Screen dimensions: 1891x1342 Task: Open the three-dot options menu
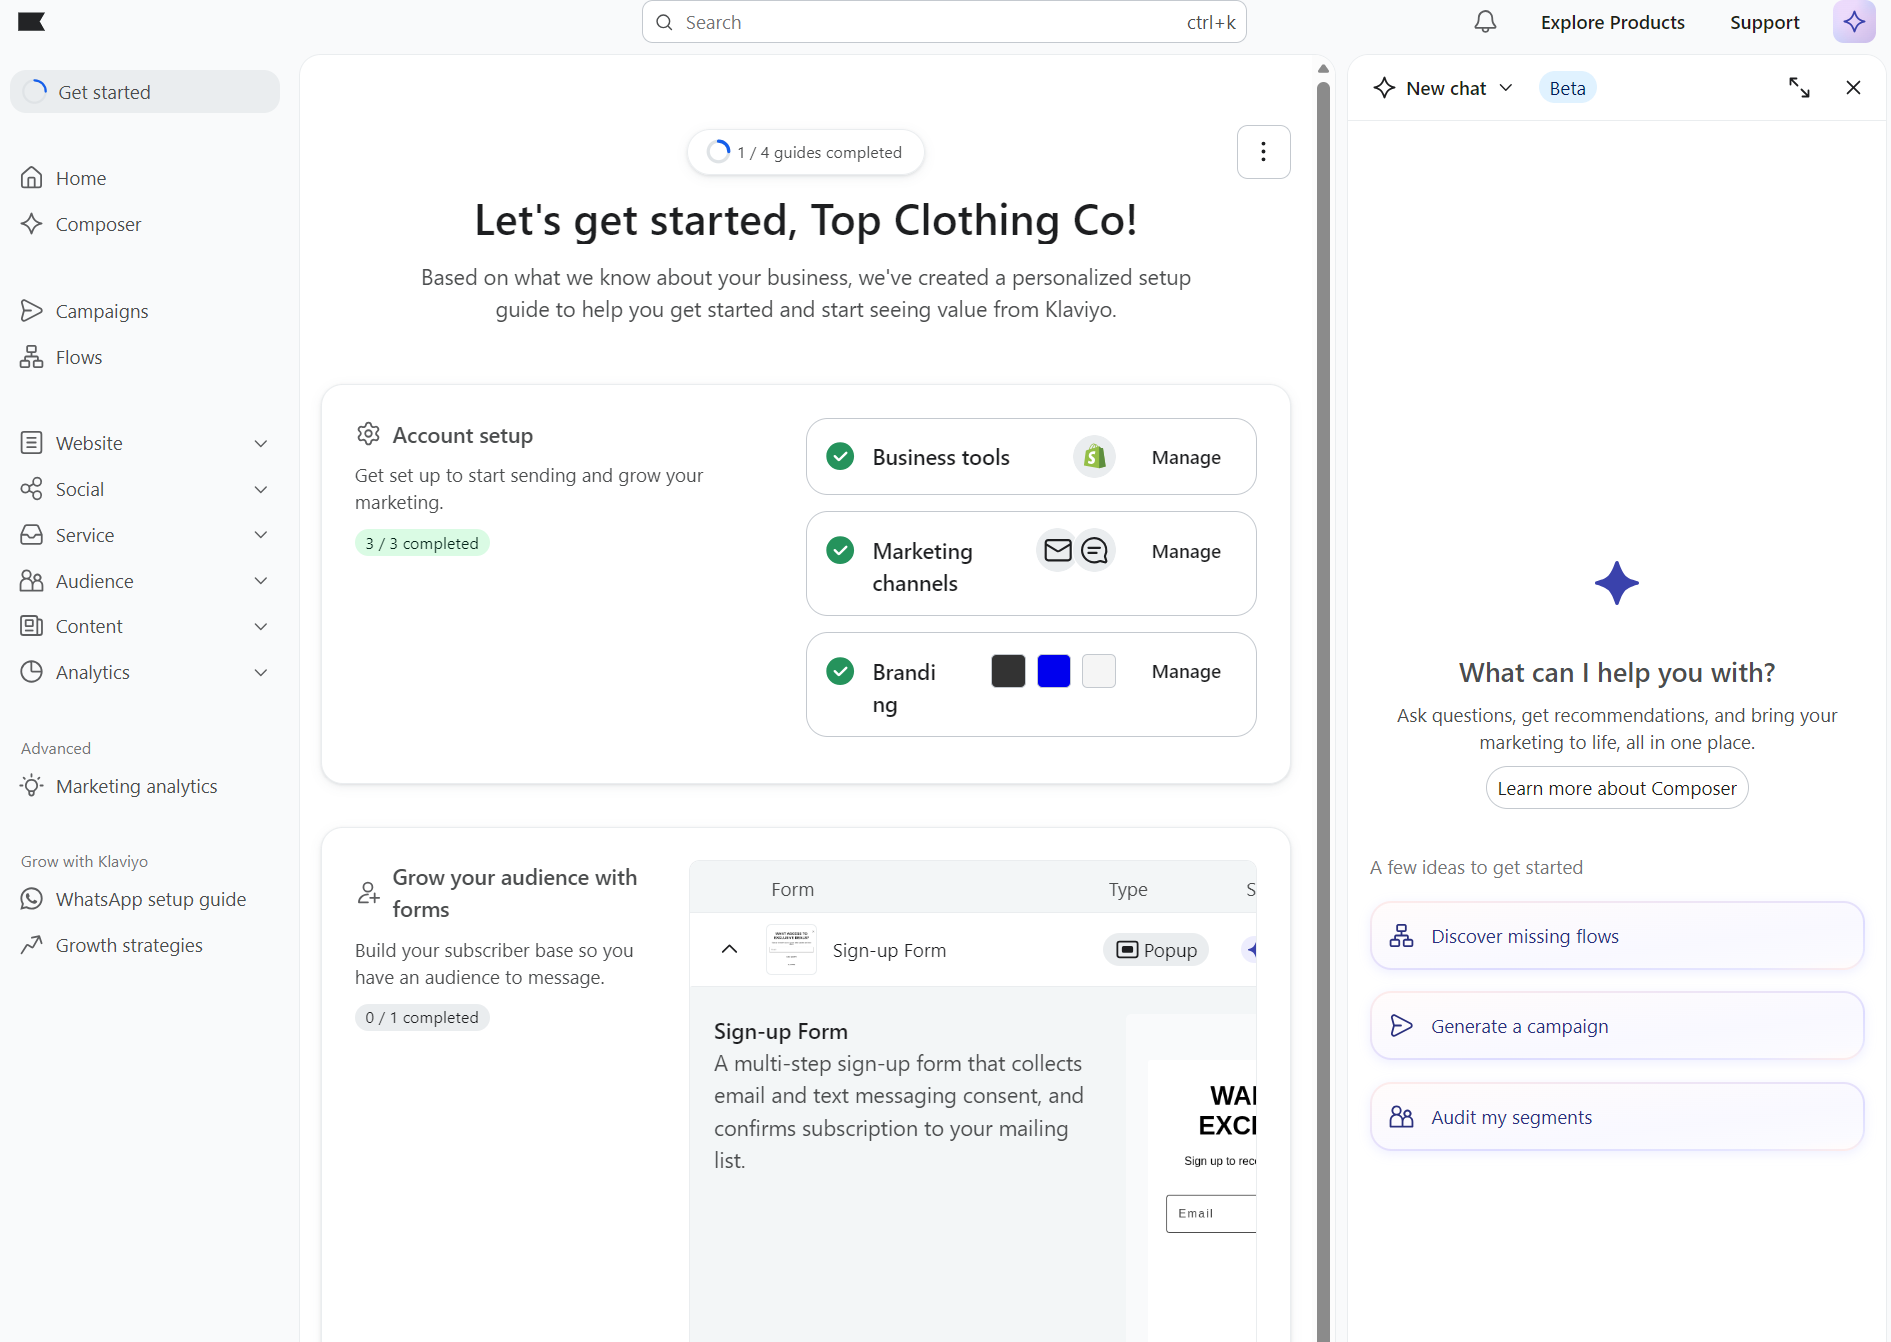[x=1263, y=152]
